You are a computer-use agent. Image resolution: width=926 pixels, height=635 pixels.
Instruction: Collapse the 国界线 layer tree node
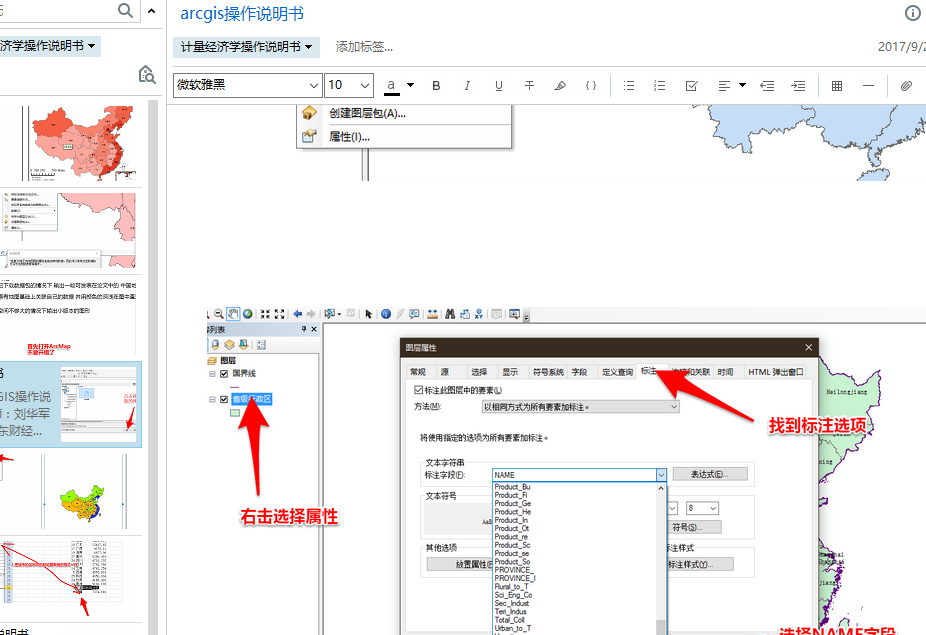coord(213,373)
